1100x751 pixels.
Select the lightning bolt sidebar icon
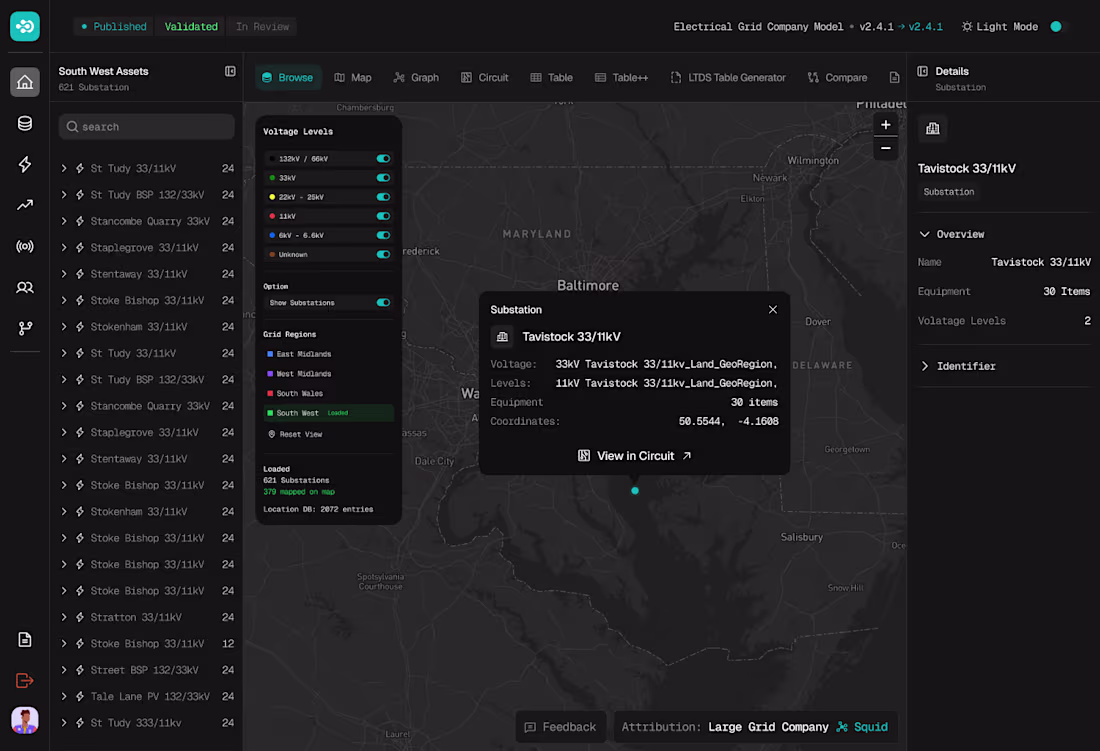(25, 164)
